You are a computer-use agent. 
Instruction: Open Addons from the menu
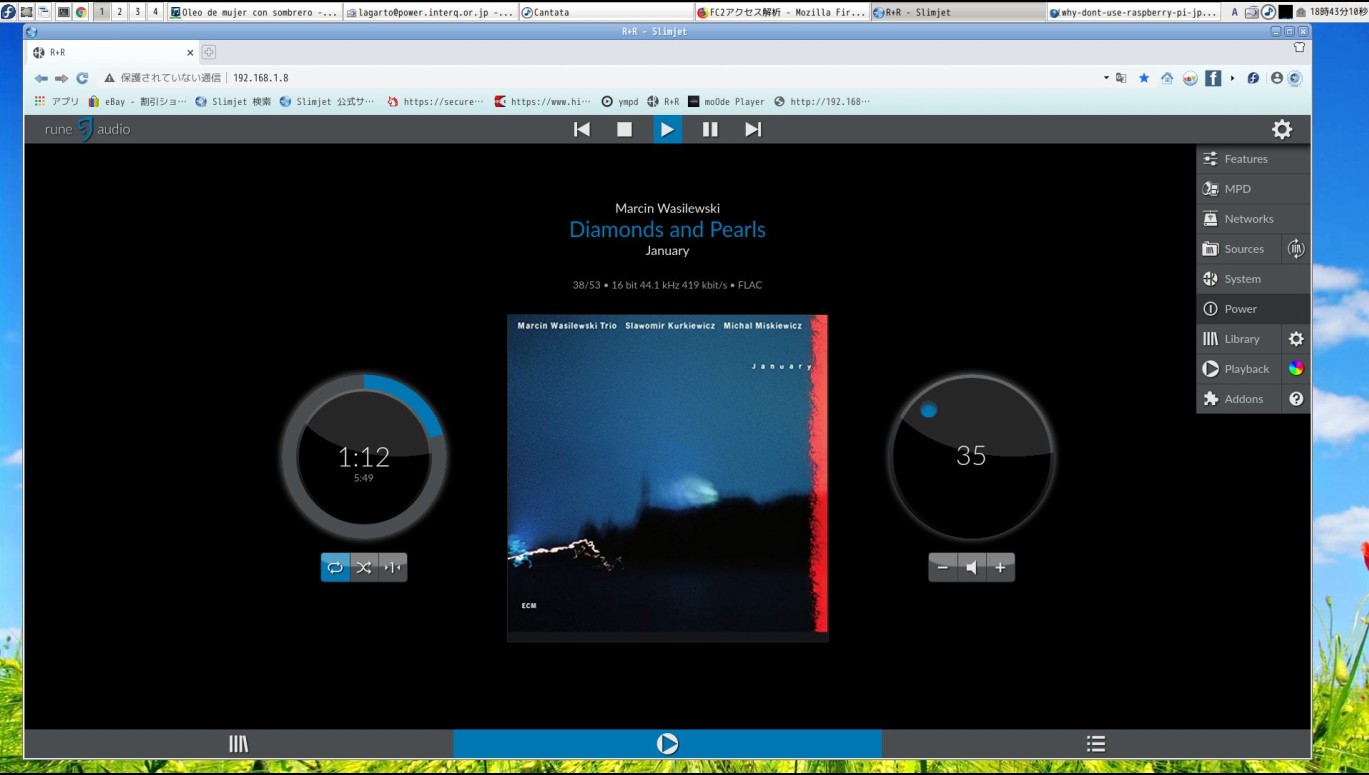(1243, 399)
